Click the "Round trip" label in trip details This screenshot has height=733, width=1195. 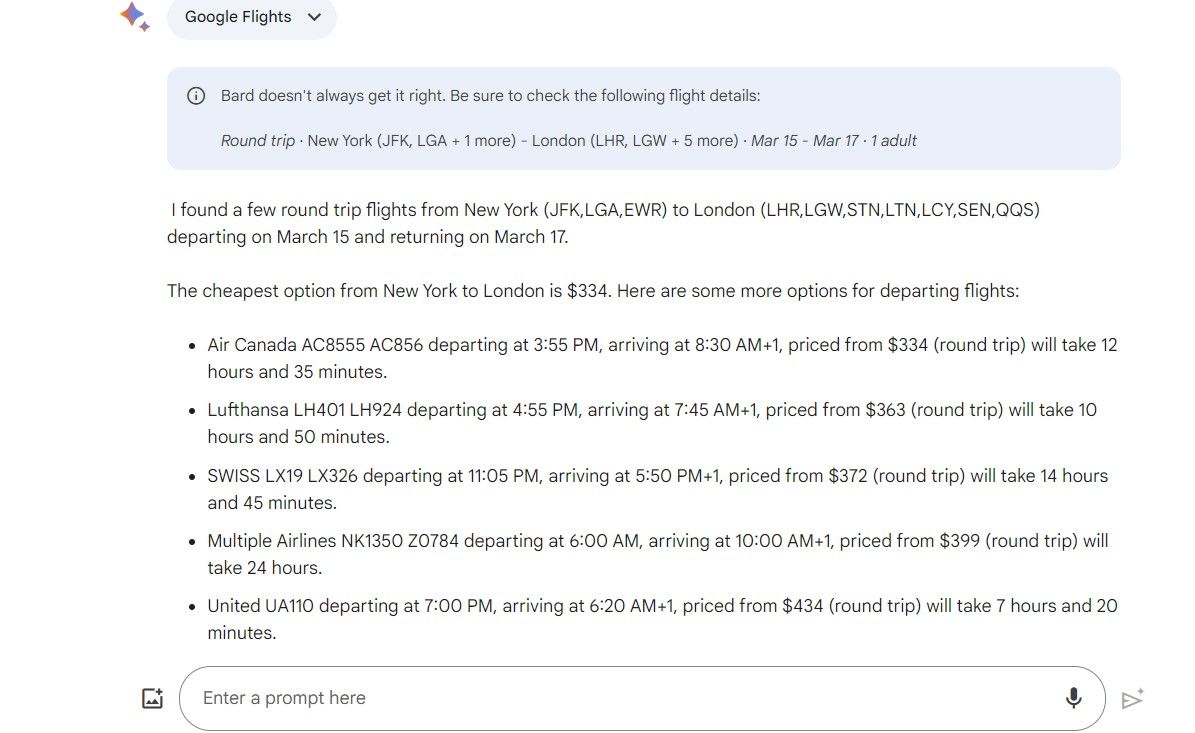click(x=257, y=141)
